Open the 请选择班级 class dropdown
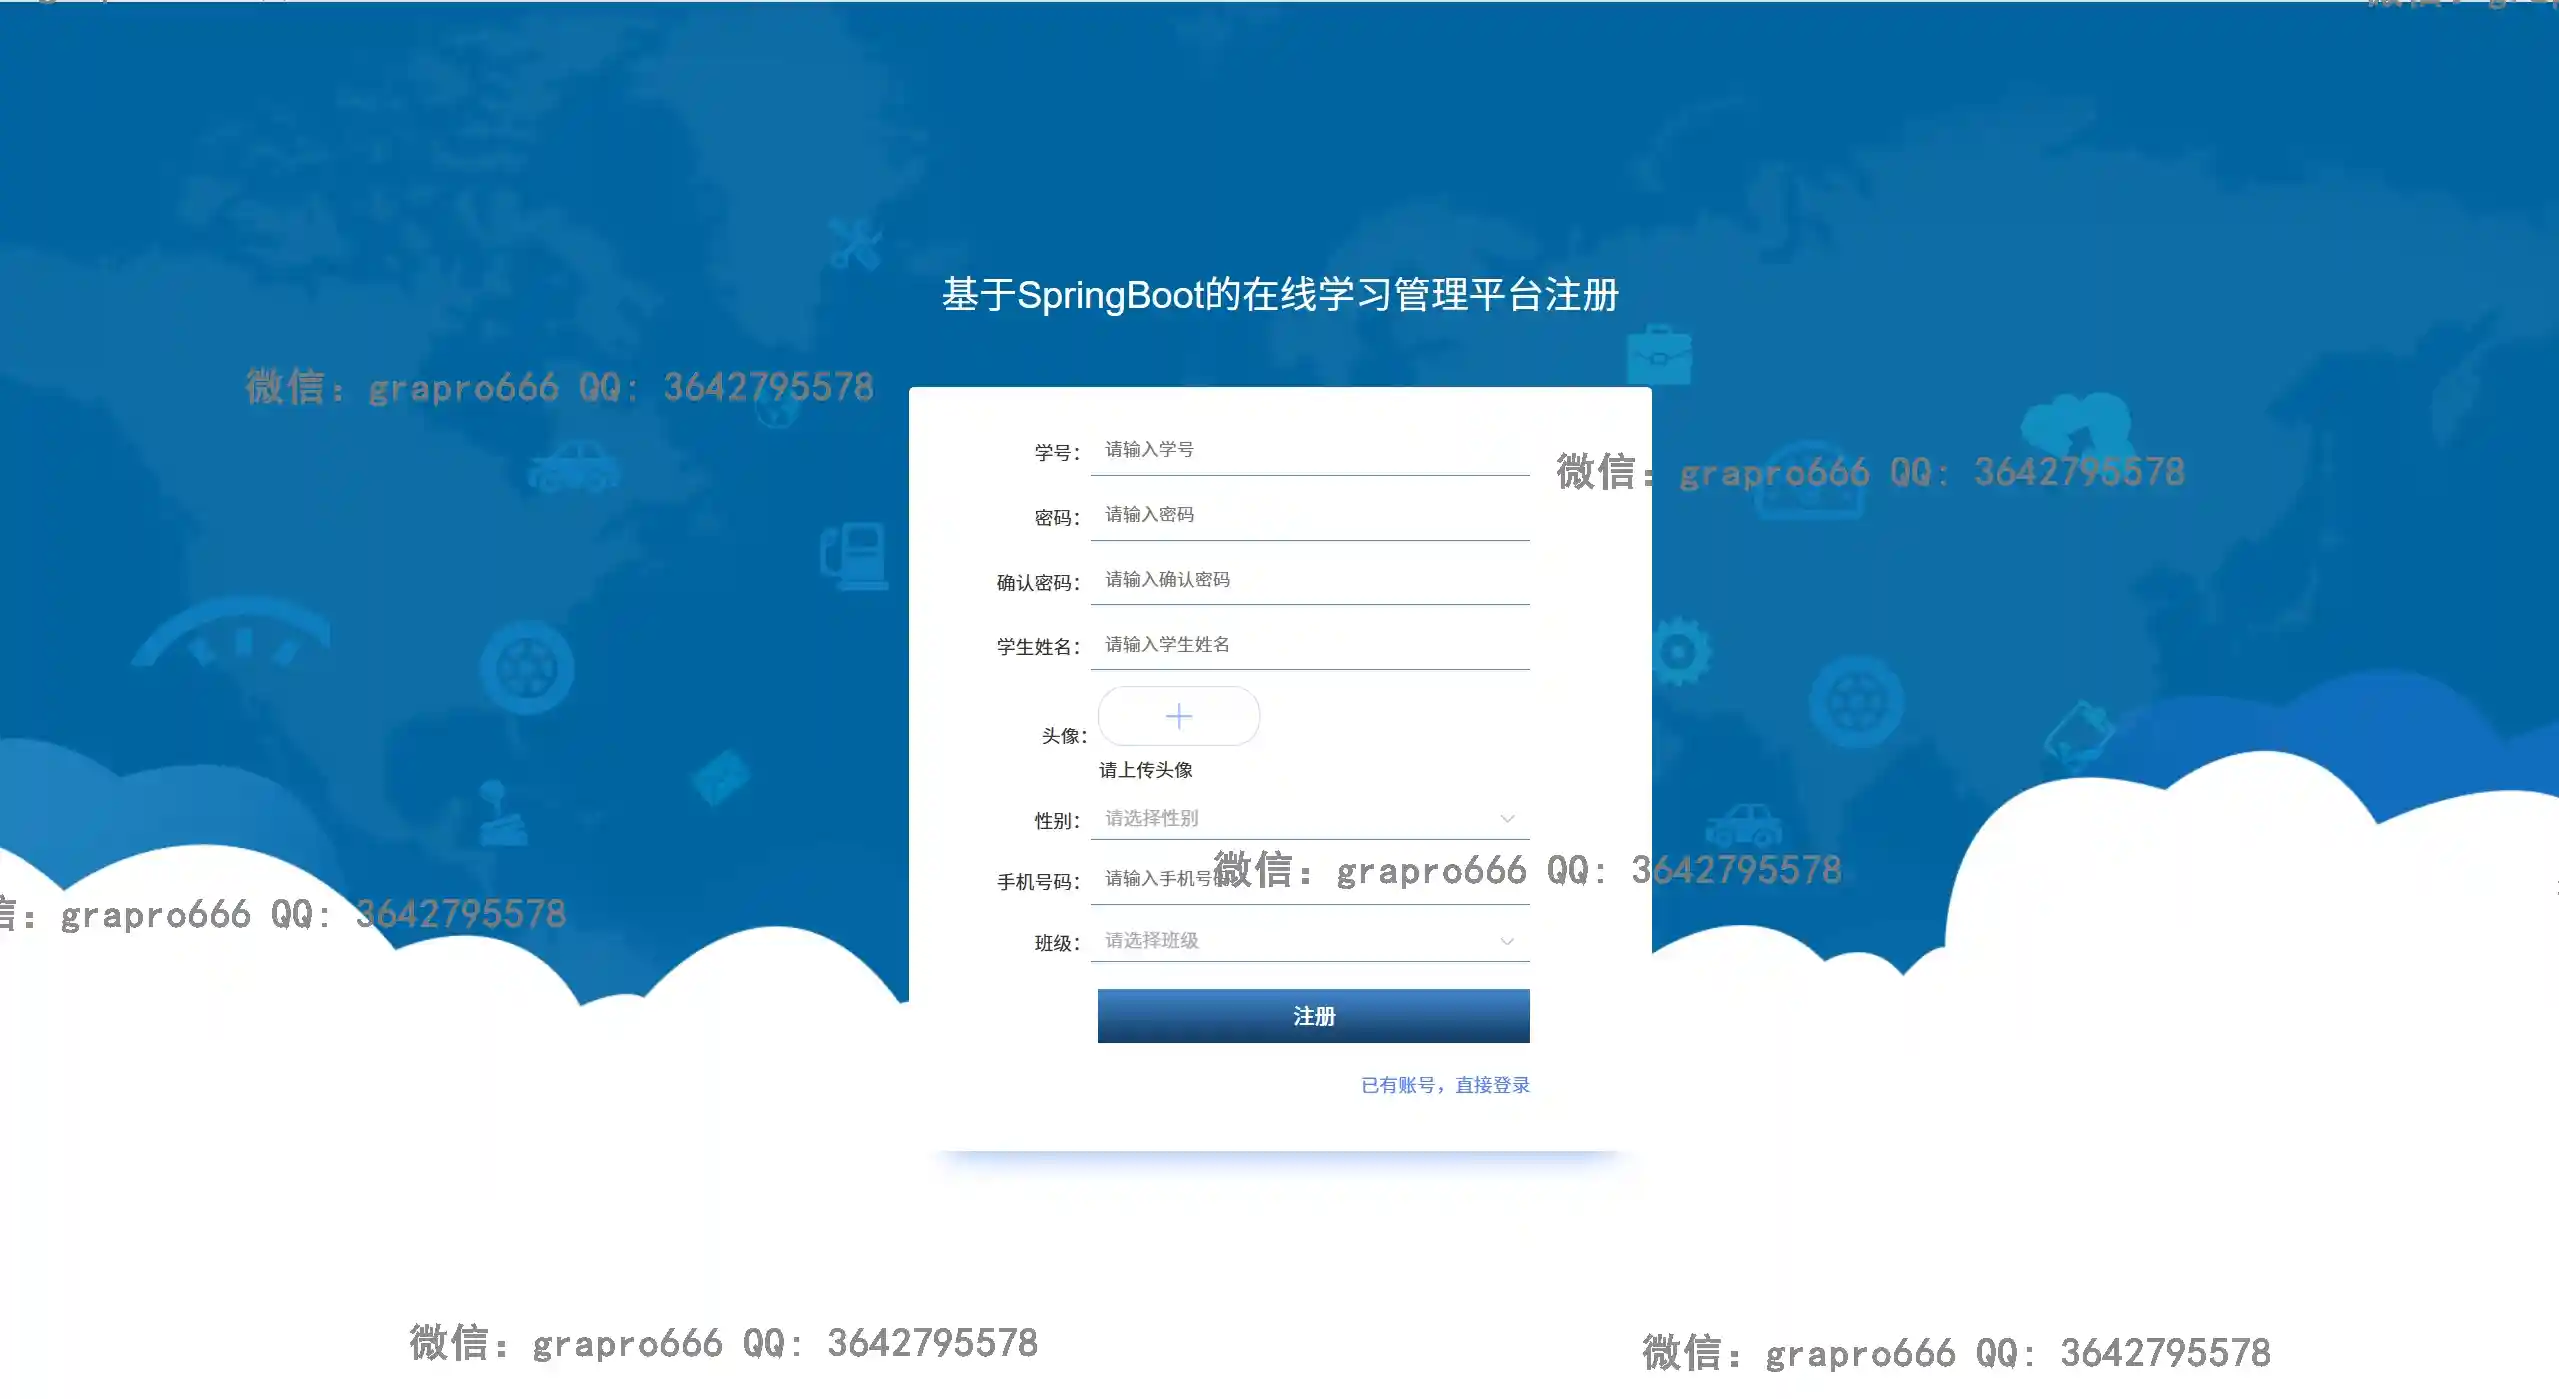Viewport: 2559px width, 1399px height. [1310, 941]
